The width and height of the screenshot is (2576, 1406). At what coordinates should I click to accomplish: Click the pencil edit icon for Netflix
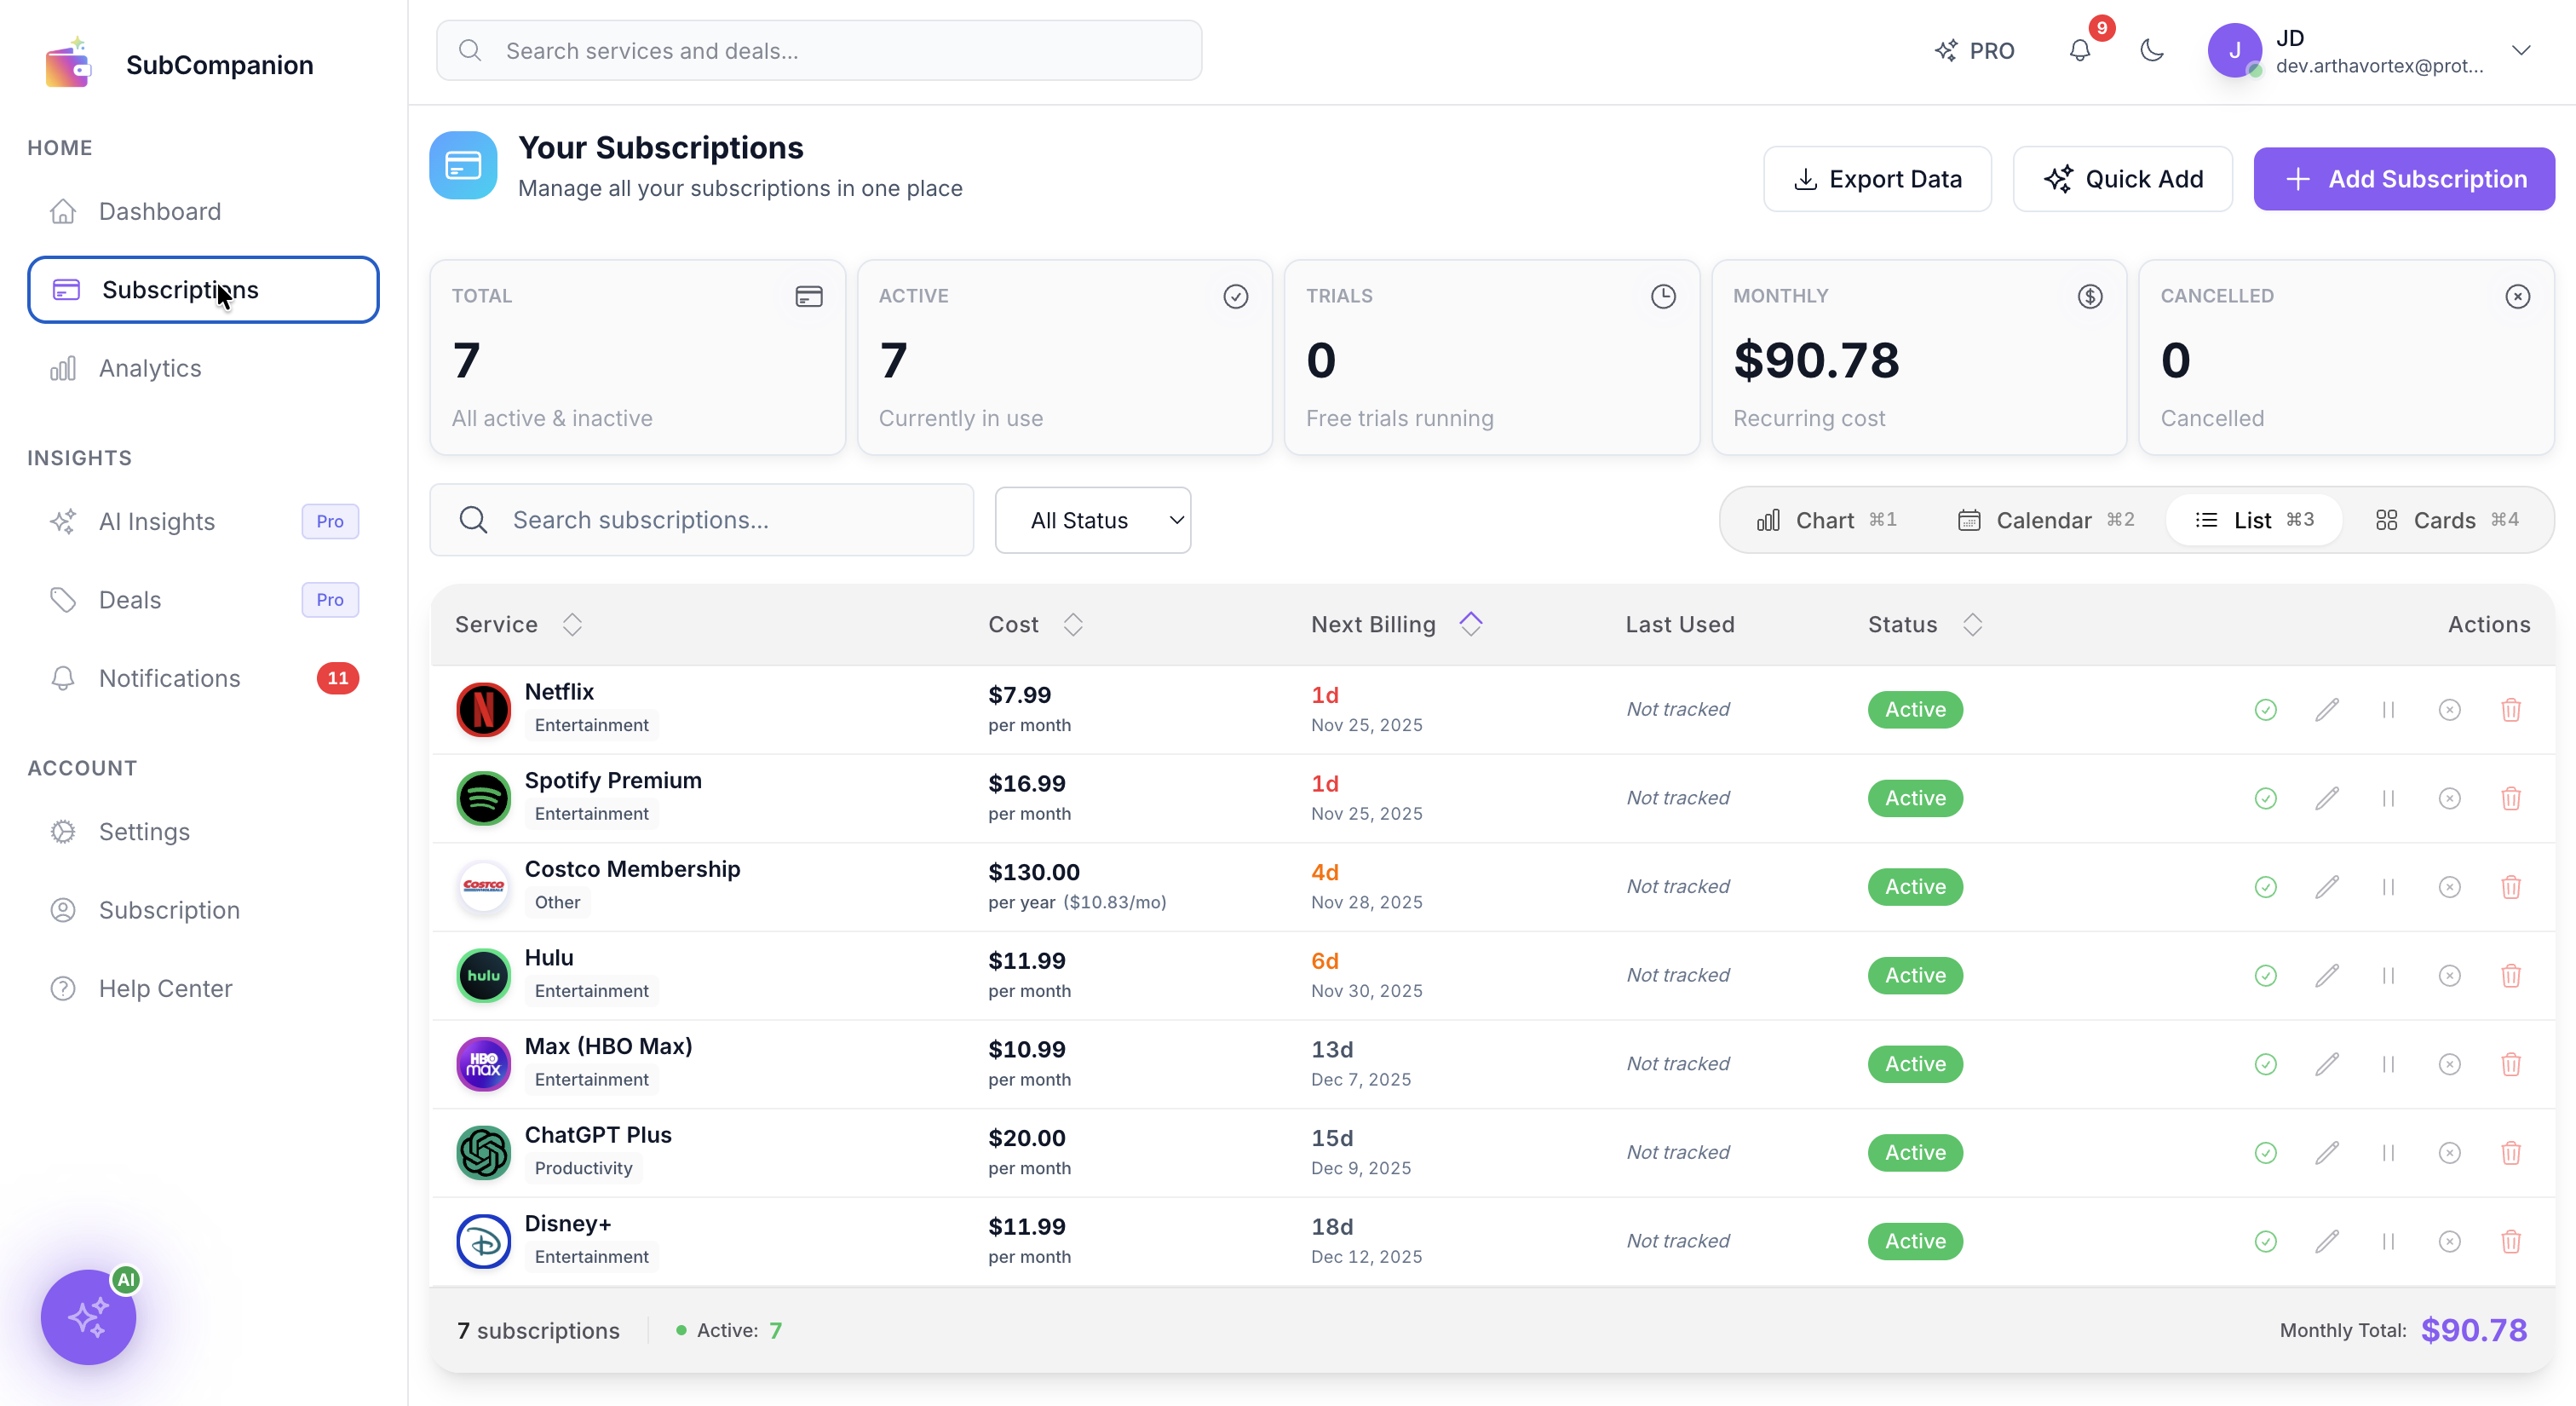[2327, 710]
